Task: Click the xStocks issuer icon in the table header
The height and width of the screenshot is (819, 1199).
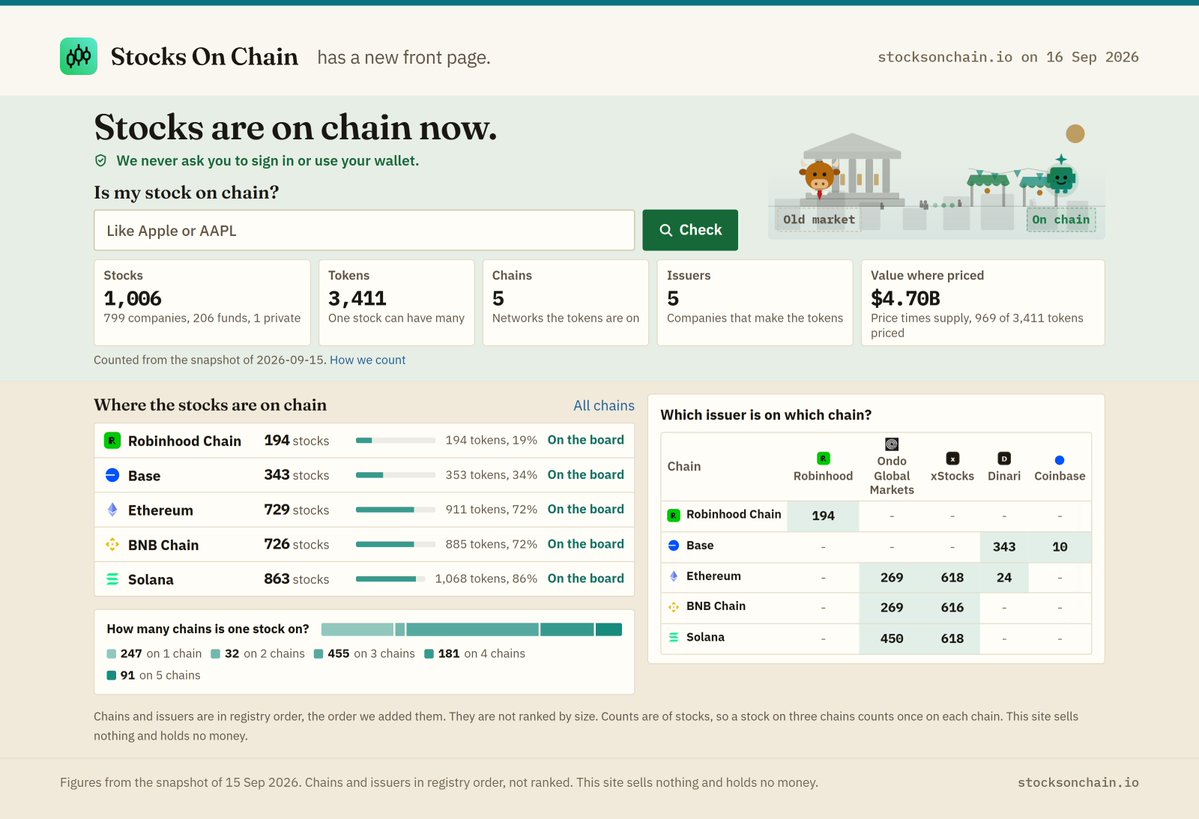Action: 952,458
